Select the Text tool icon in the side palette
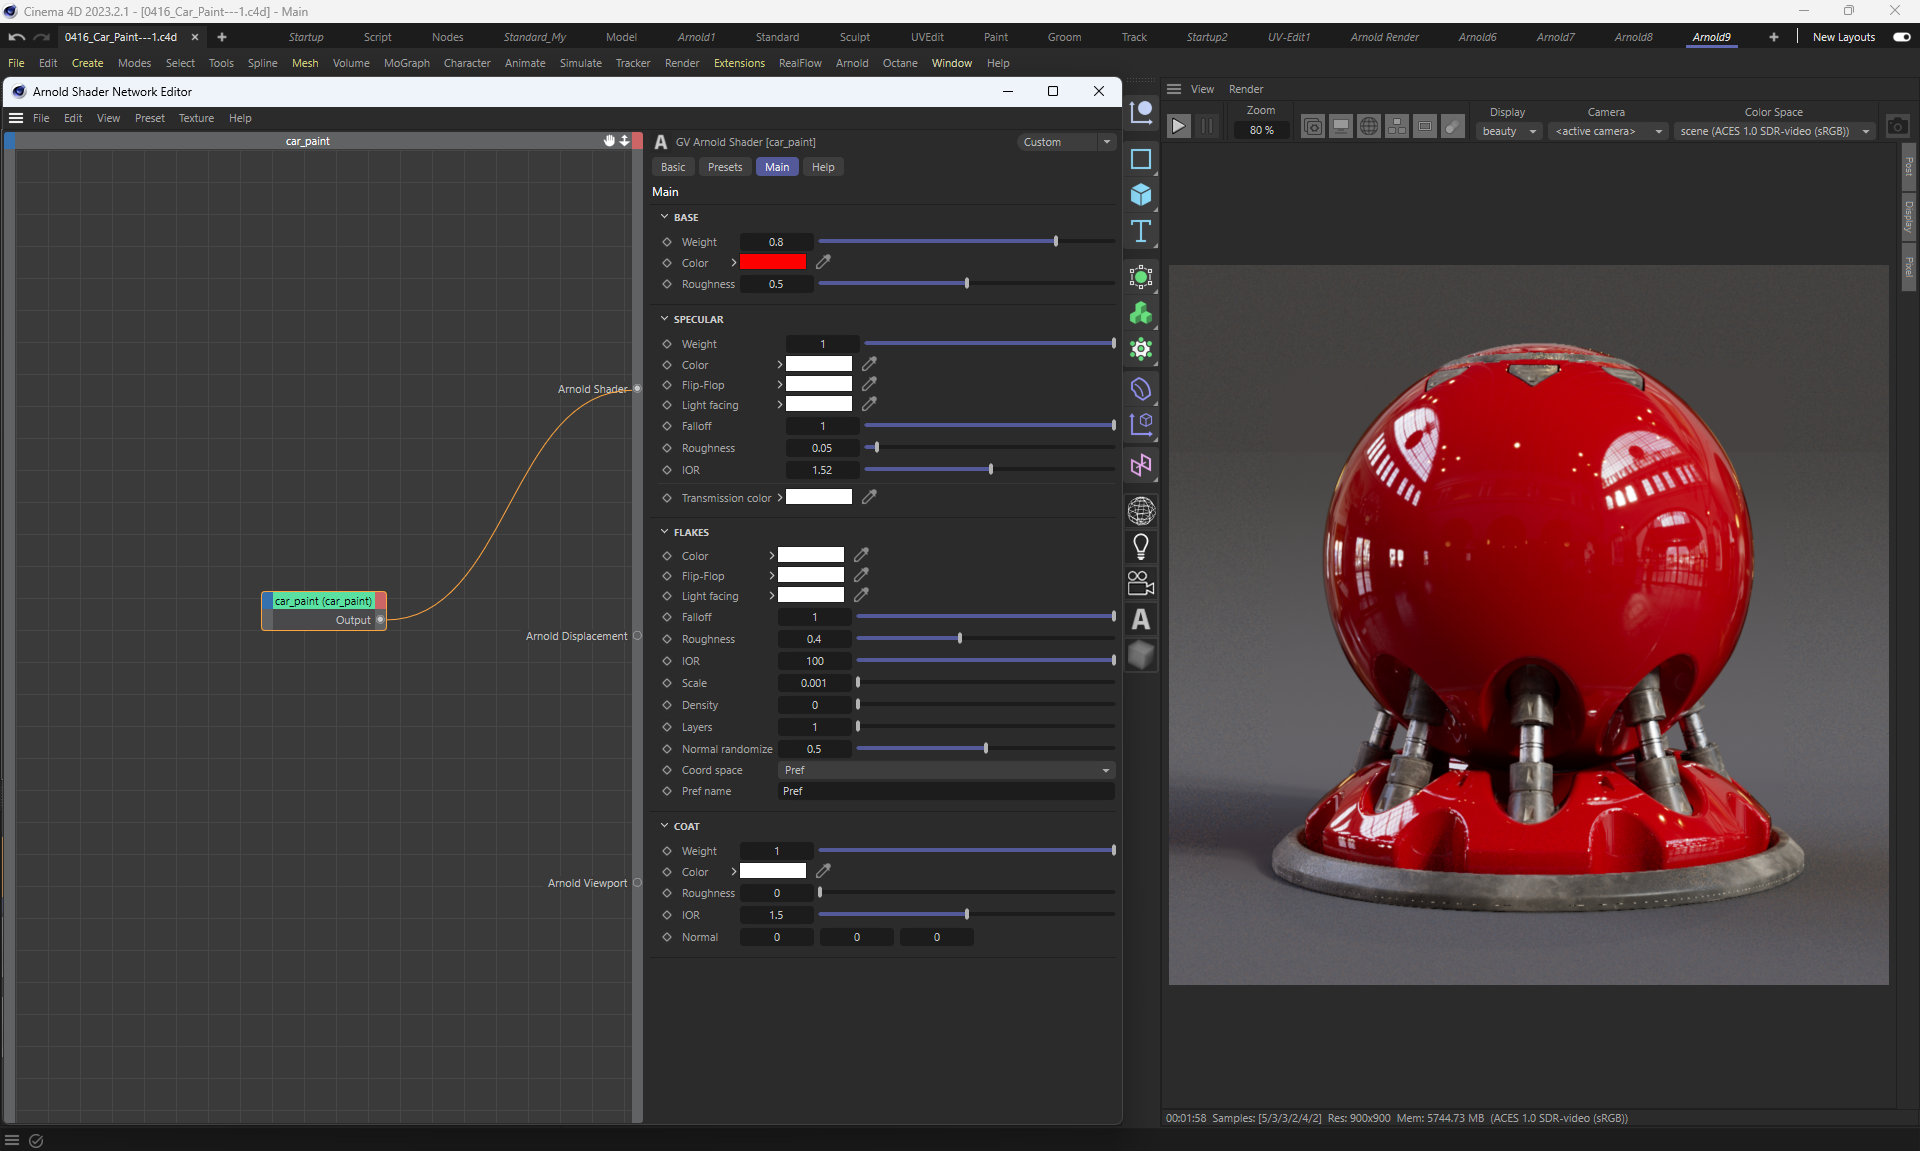This screenshot has width=1920, height=1151. (x=1141, y=232)
